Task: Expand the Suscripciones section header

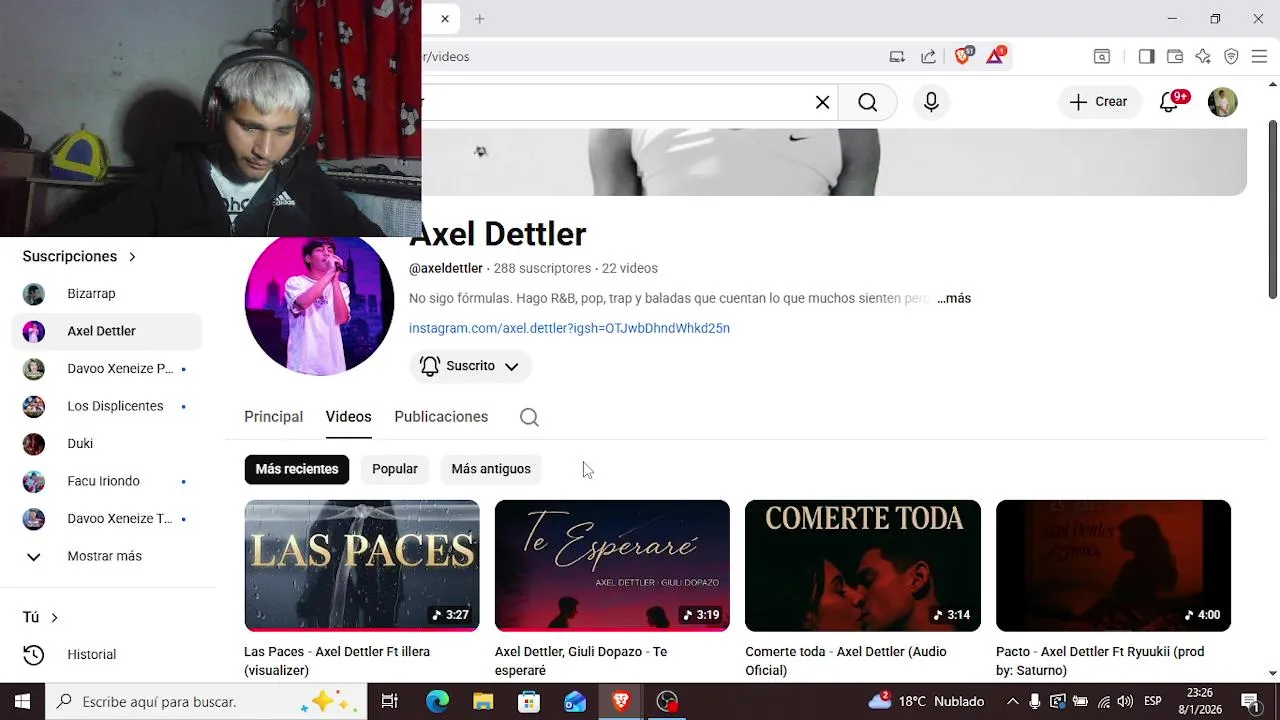Action: tap(79, 257)
